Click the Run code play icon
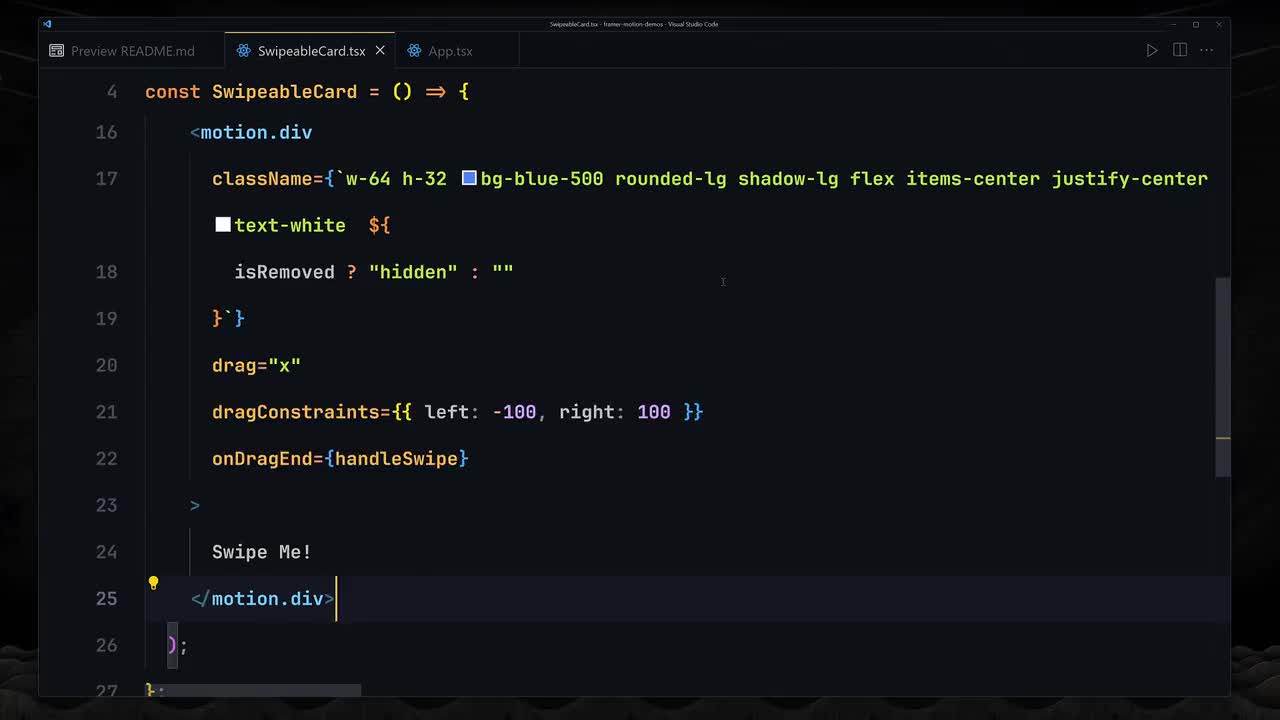This screenshot has height=720, width=1280. tap(1152, 51)
